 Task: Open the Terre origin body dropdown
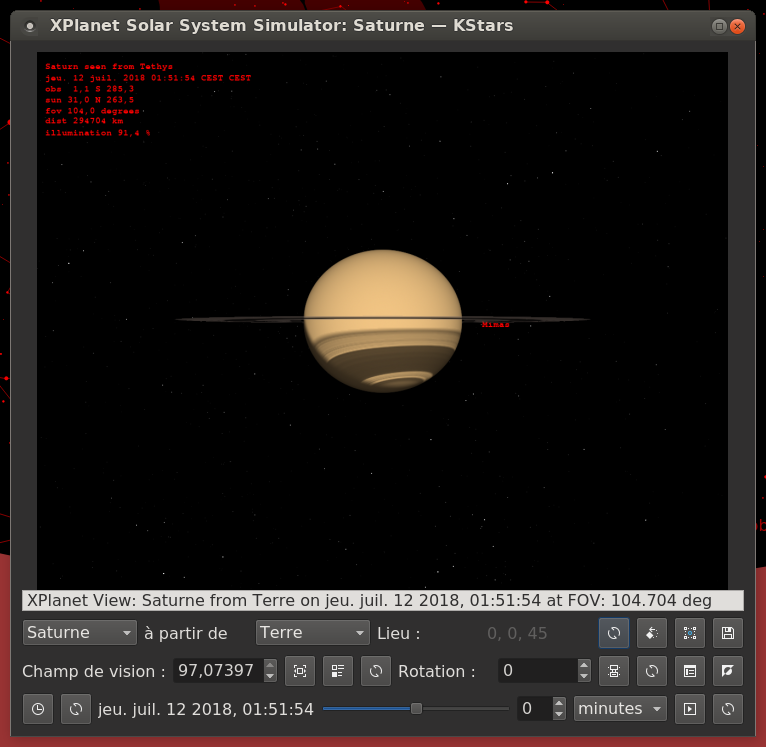[313, 633]
